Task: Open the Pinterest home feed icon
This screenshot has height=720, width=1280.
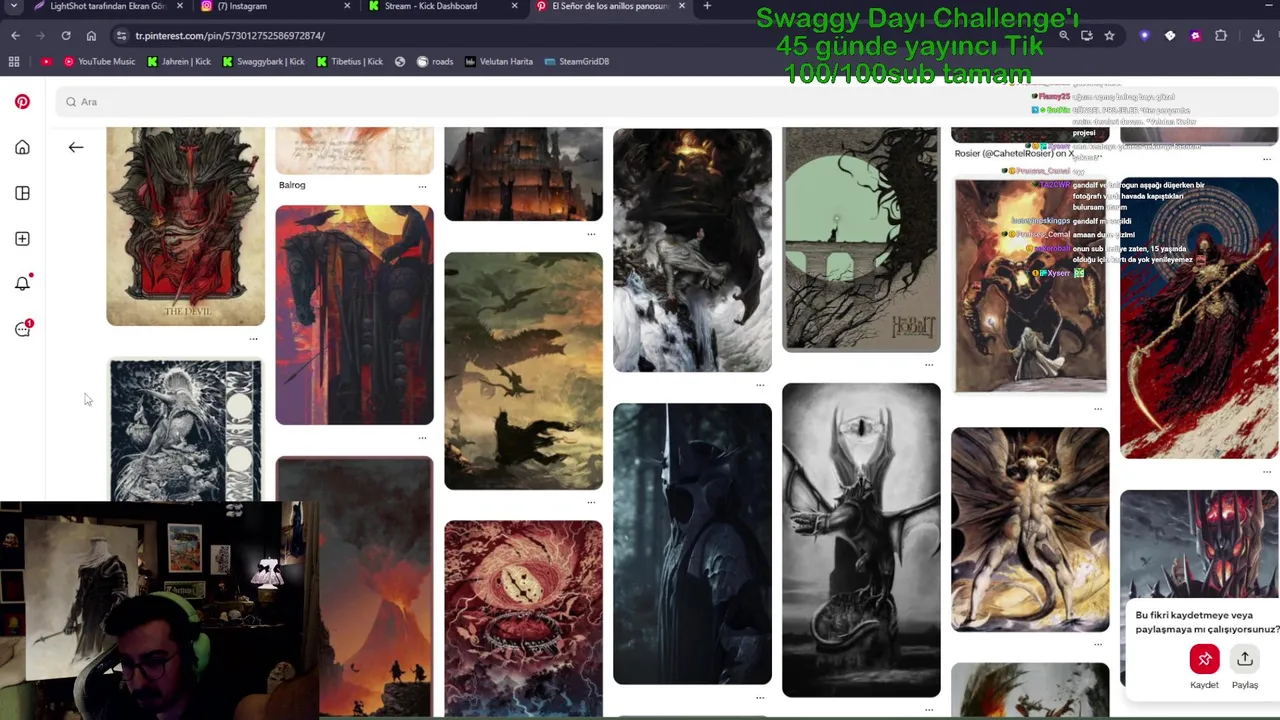Action: point(22,148)
